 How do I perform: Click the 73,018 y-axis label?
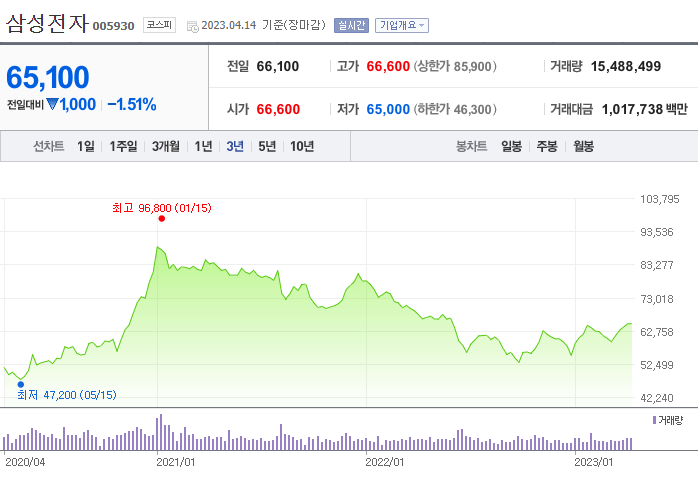click(657, 299)
